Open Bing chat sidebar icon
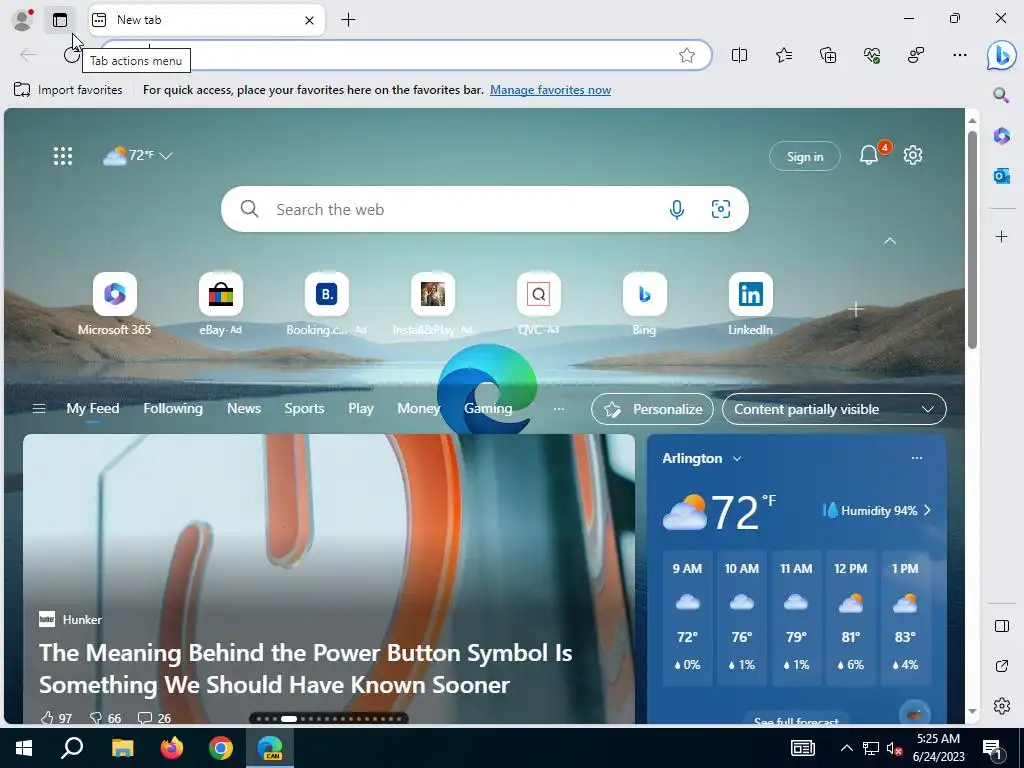 [x=1001, y=56]
